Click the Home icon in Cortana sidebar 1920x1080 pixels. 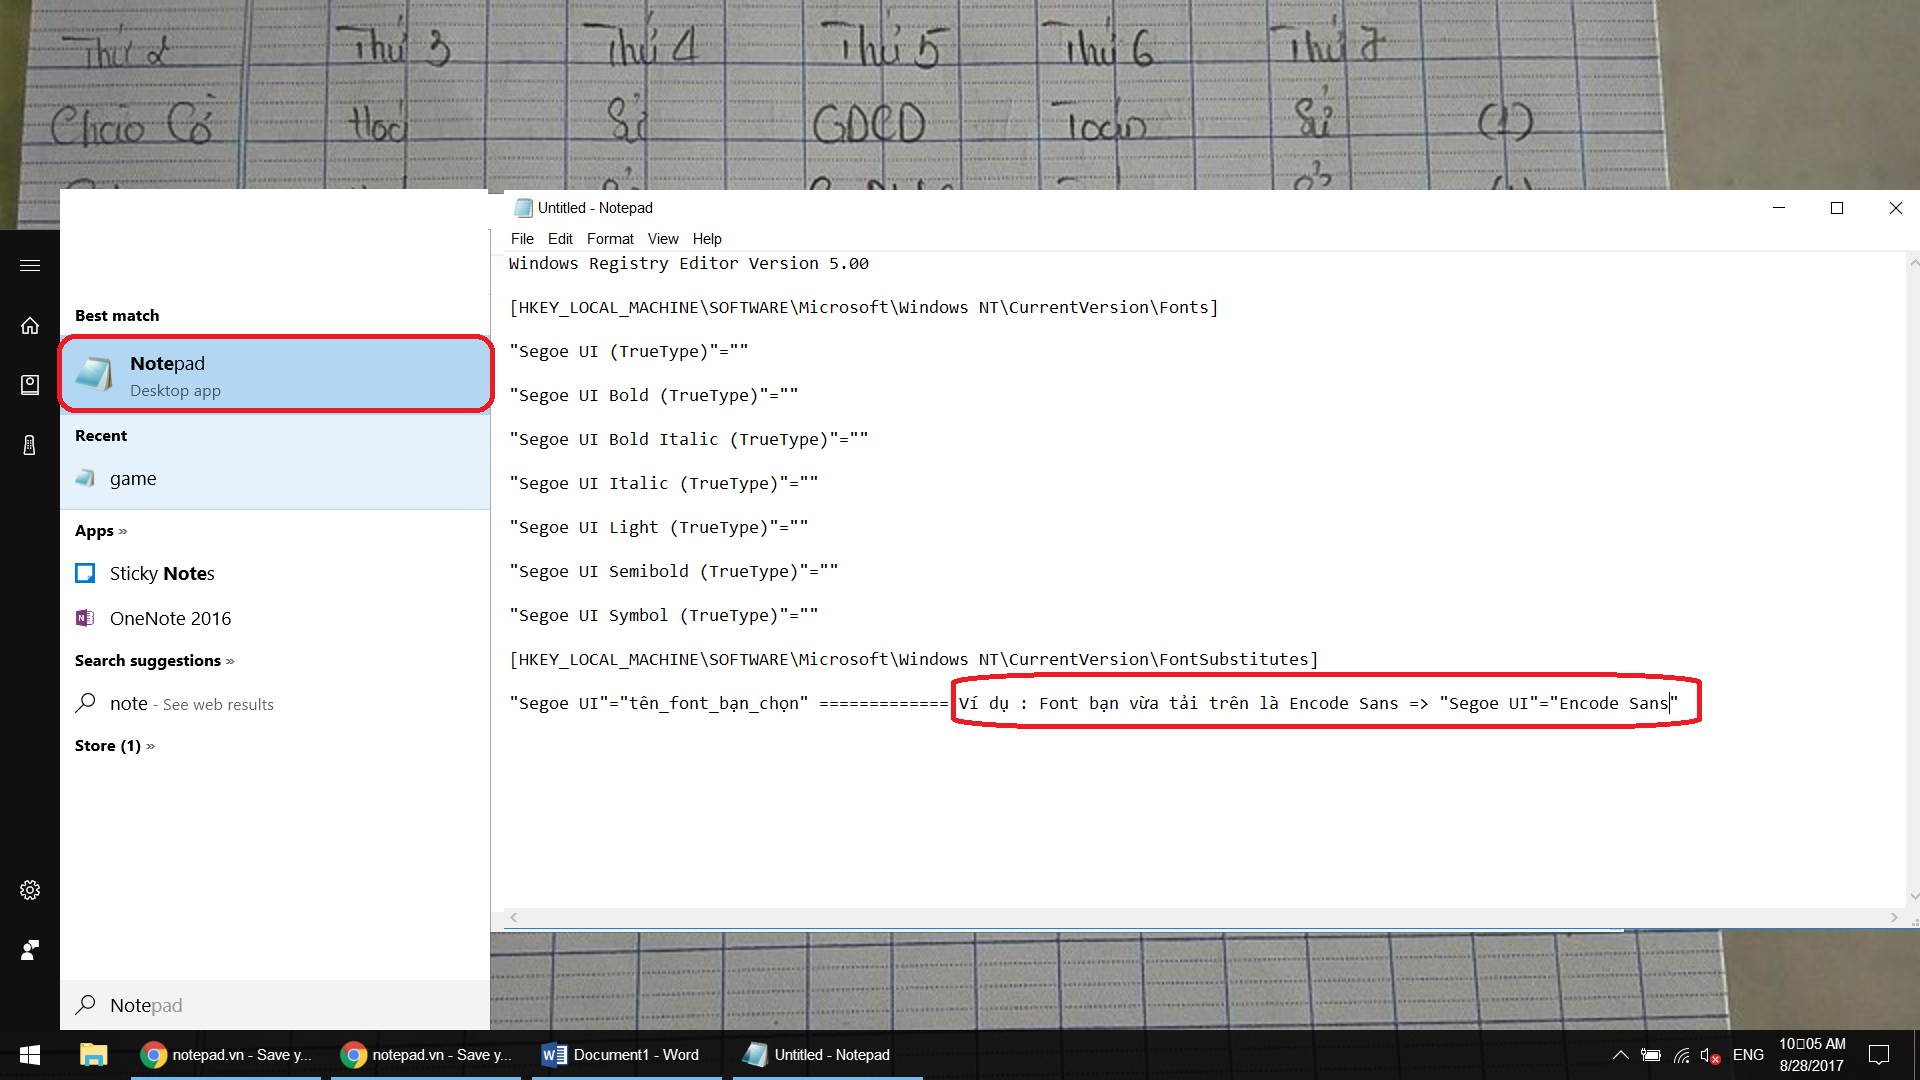30,326
